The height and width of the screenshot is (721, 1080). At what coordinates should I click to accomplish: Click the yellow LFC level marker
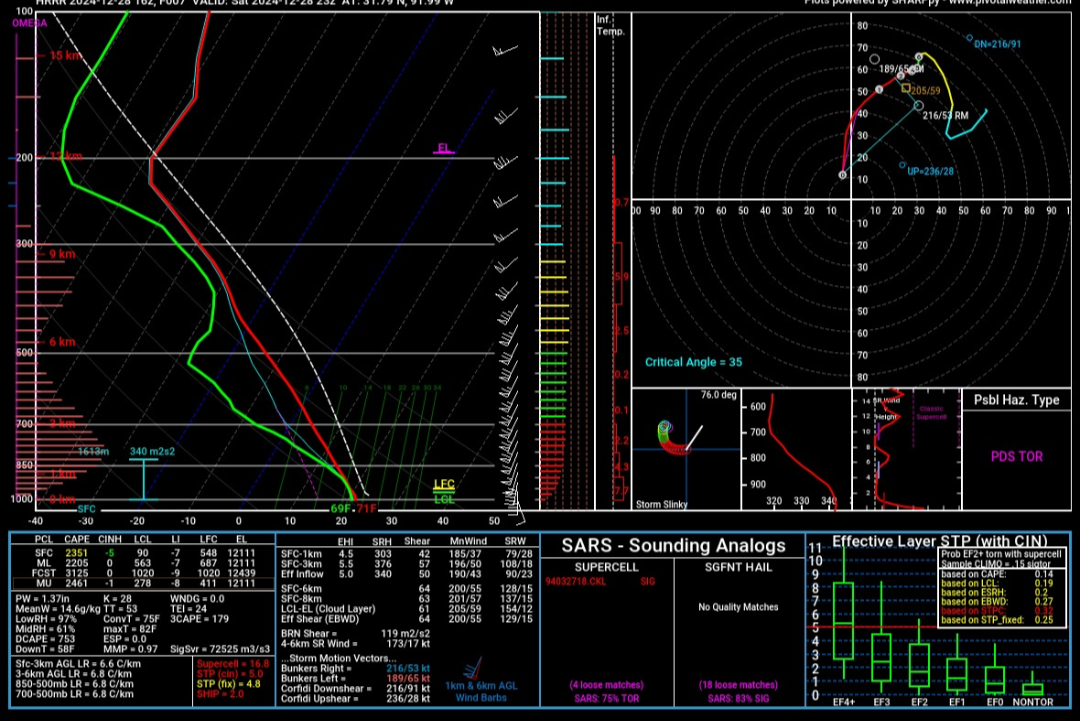[444, 485]
